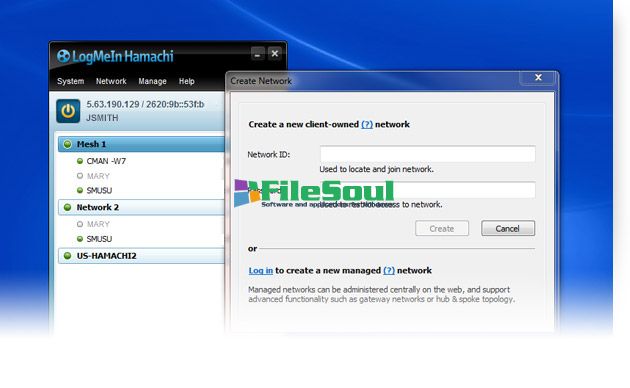This screenshot has height=388, width=630.
Task: Open client-owned network help (?) link
Action: click(x=367, y=125)
